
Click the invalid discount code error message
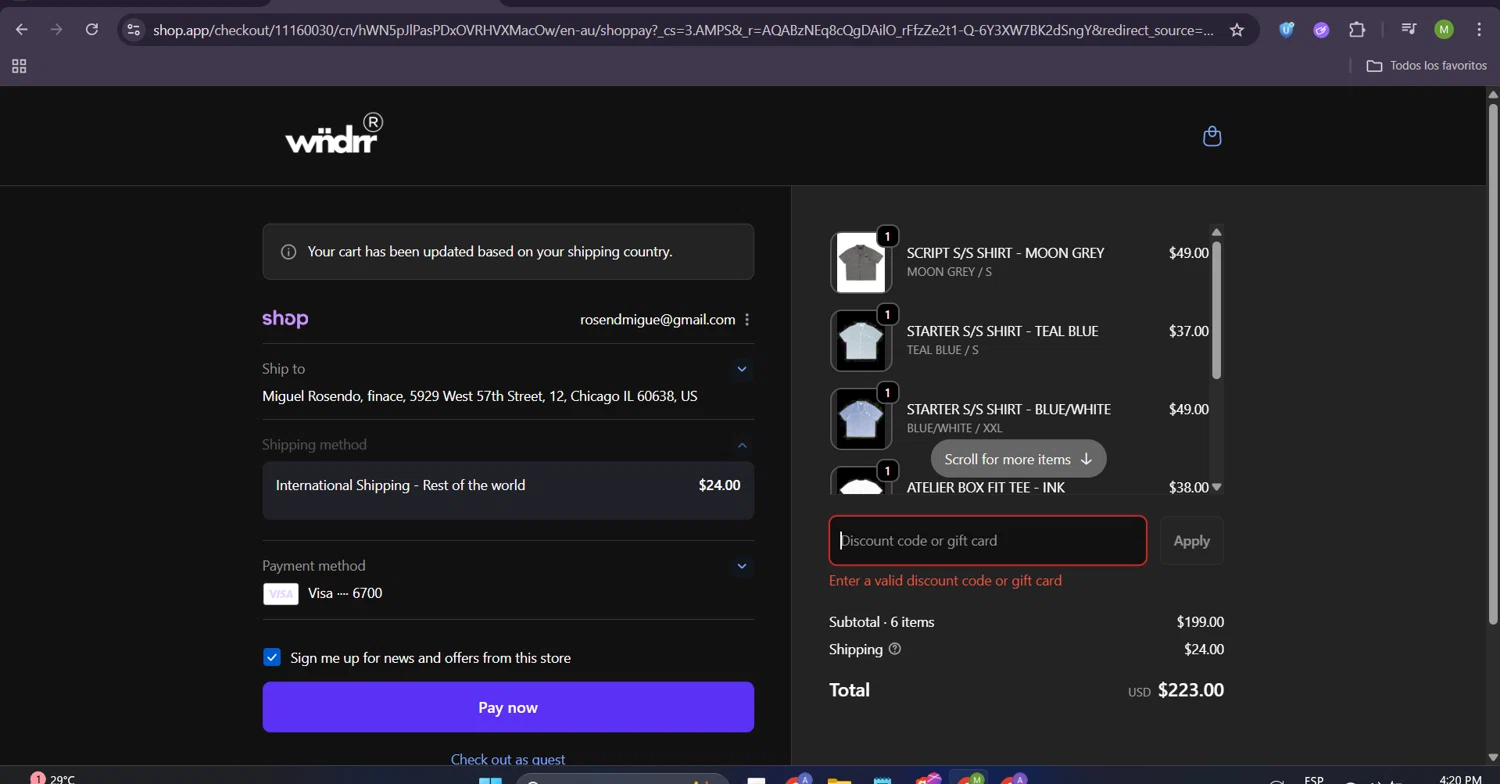[945, 580]
